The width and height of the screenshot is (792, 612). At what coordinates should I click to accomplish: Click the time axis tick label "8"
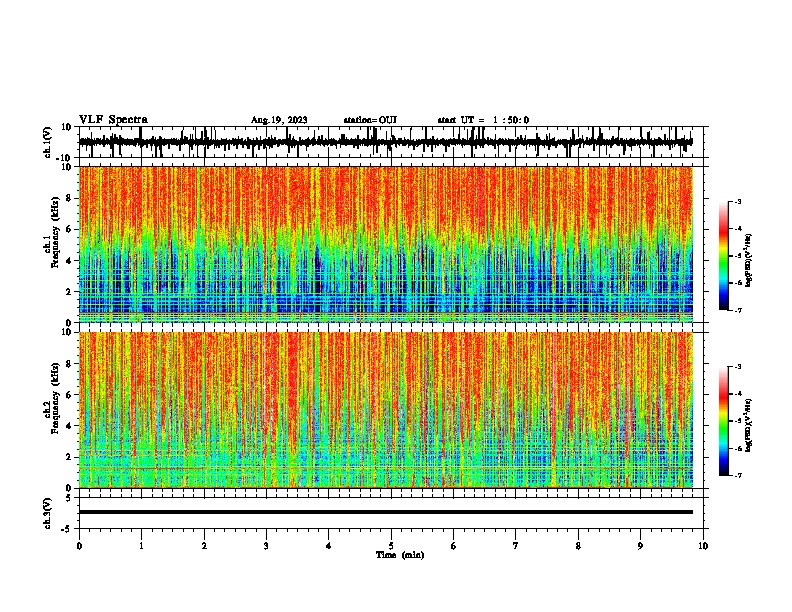point(578,546)
